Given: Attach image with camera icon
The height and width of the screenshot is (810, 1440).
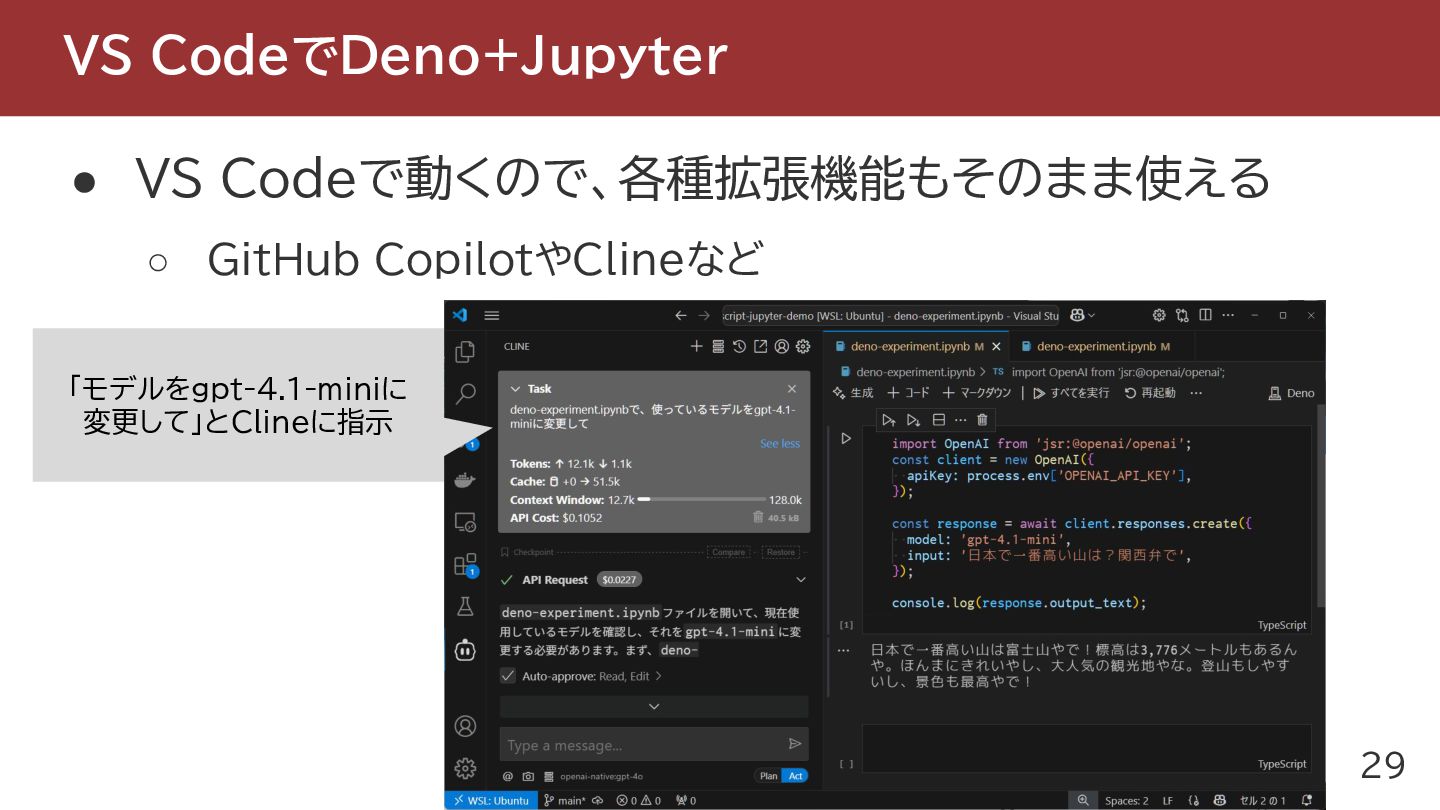Looking at the screenshot, I should (528, 776).
